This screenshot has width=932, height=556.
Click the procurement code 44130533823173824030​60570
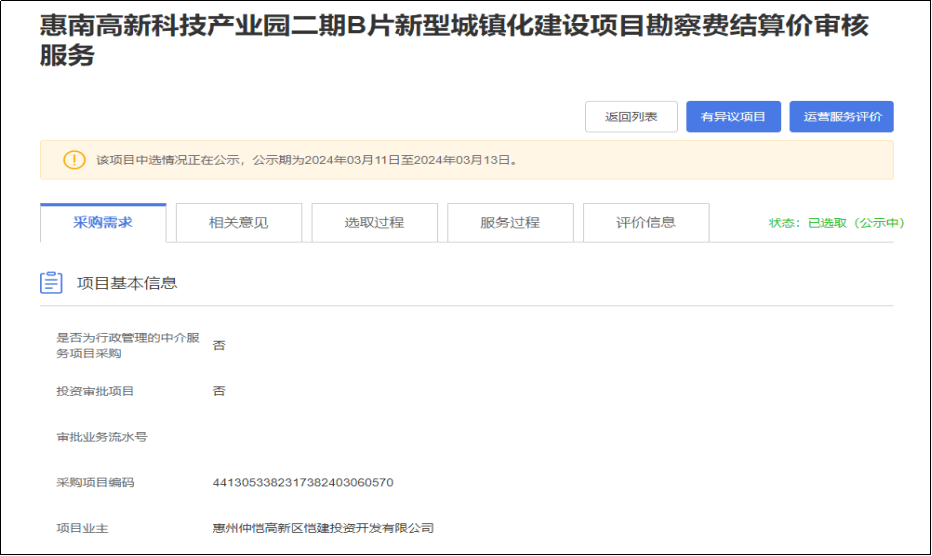tap(303, 482)
